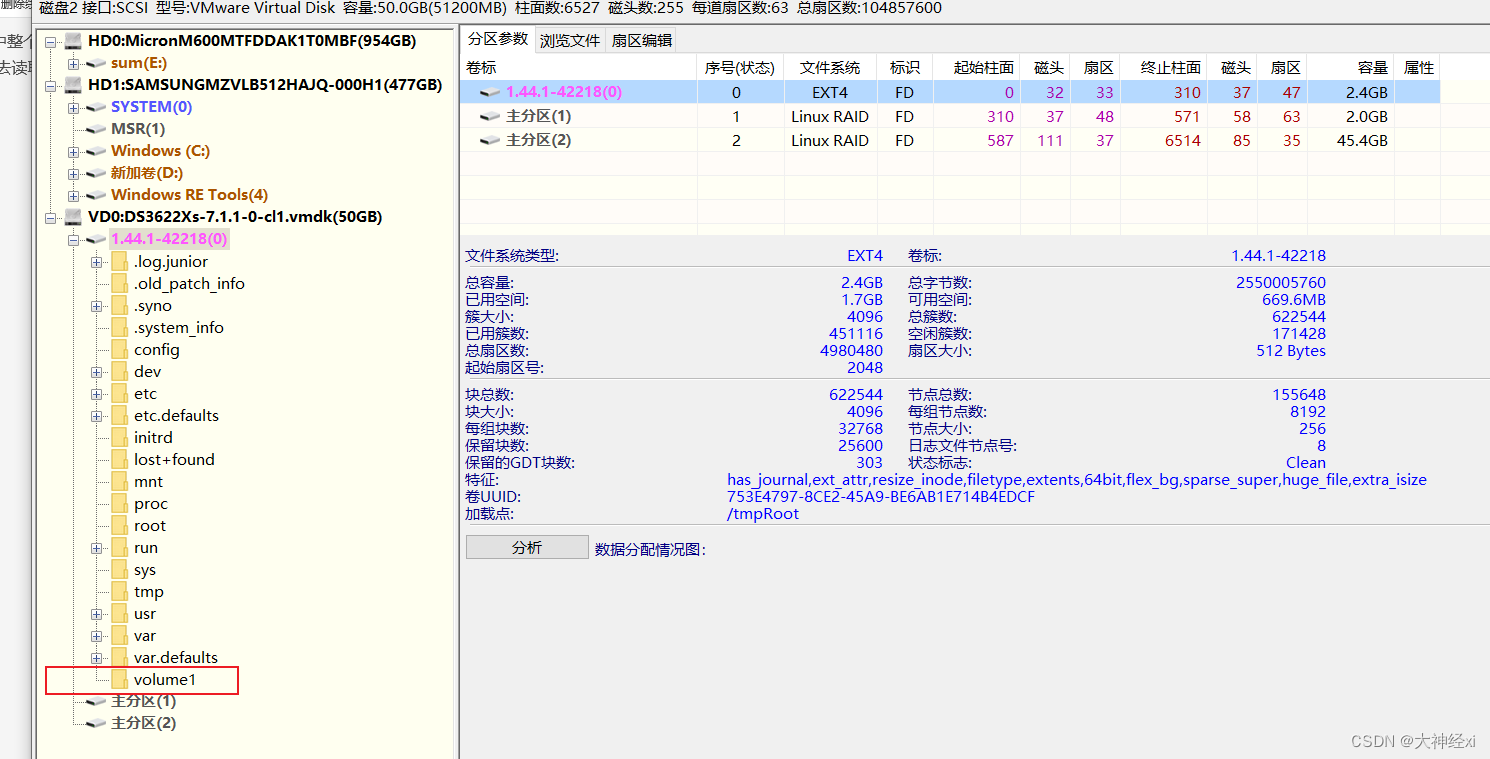Click the 属性 column header
The height and width of the screenshot is (759, 1490).
[1418, 67]
